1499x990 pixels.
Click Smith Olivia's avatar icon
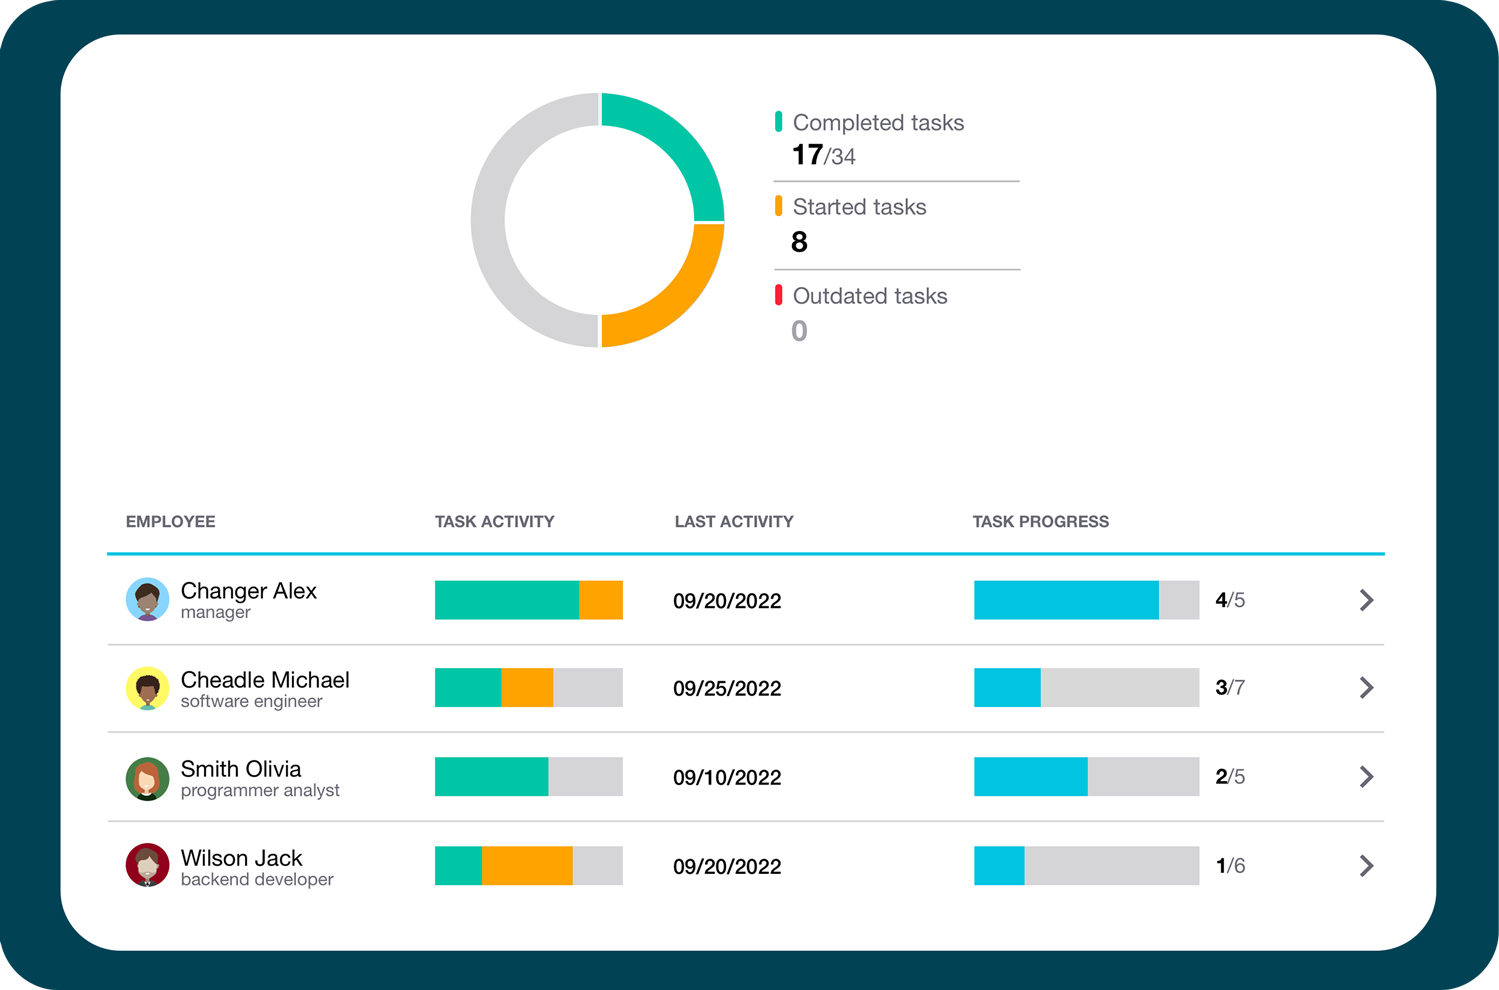click(x=147, y=778)
